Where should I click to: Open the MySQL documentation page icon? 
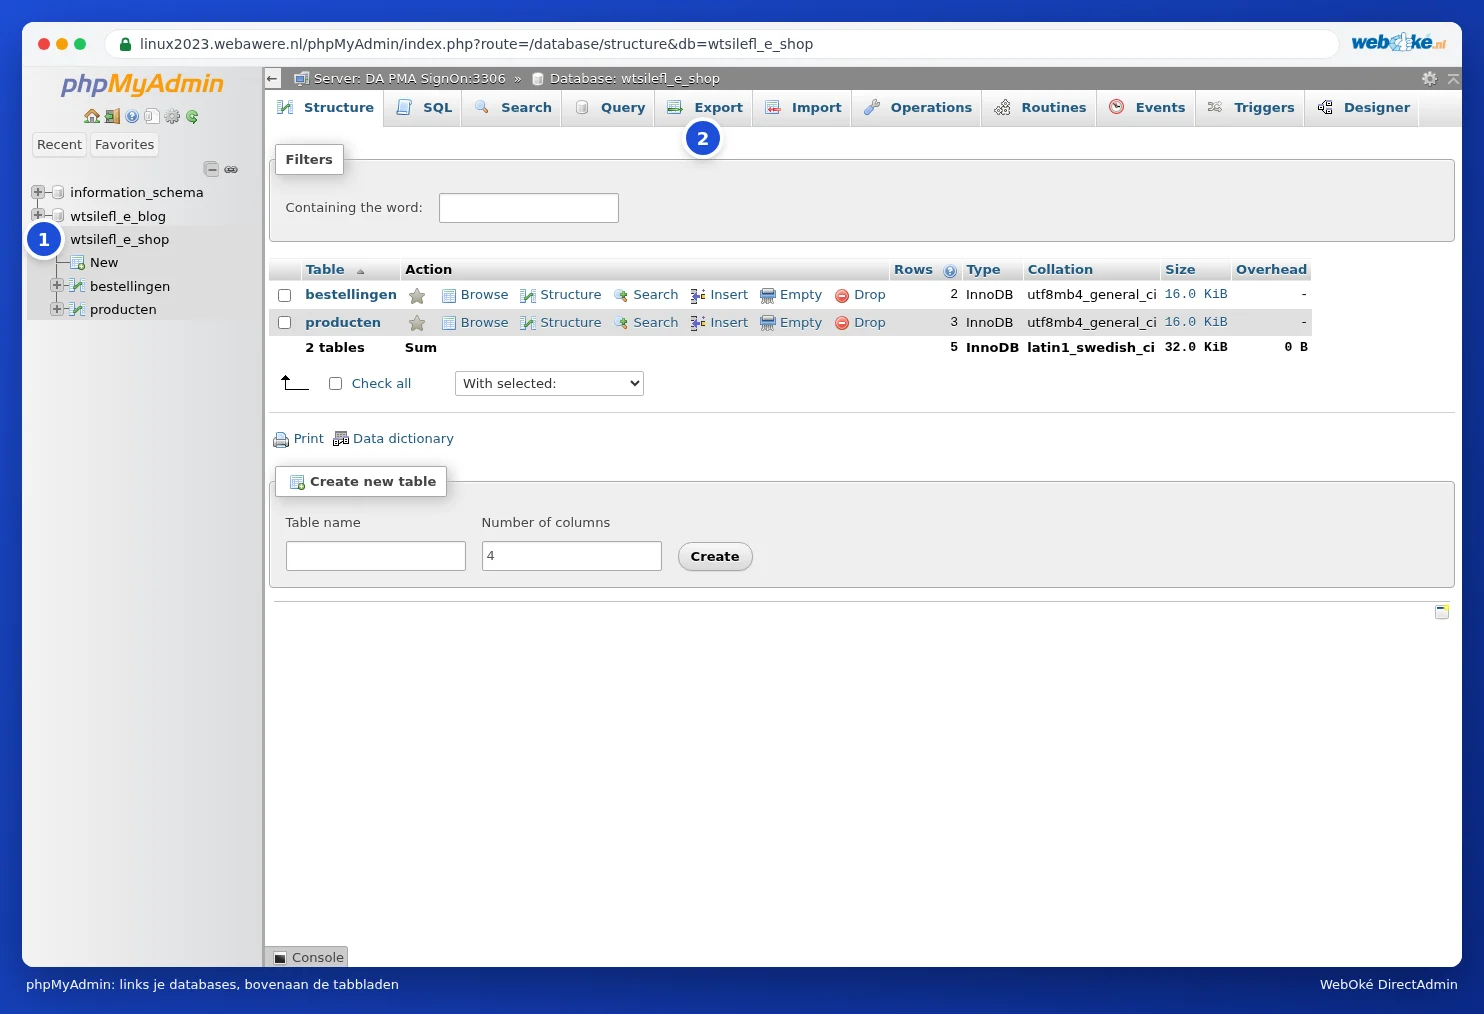(152, 116)
